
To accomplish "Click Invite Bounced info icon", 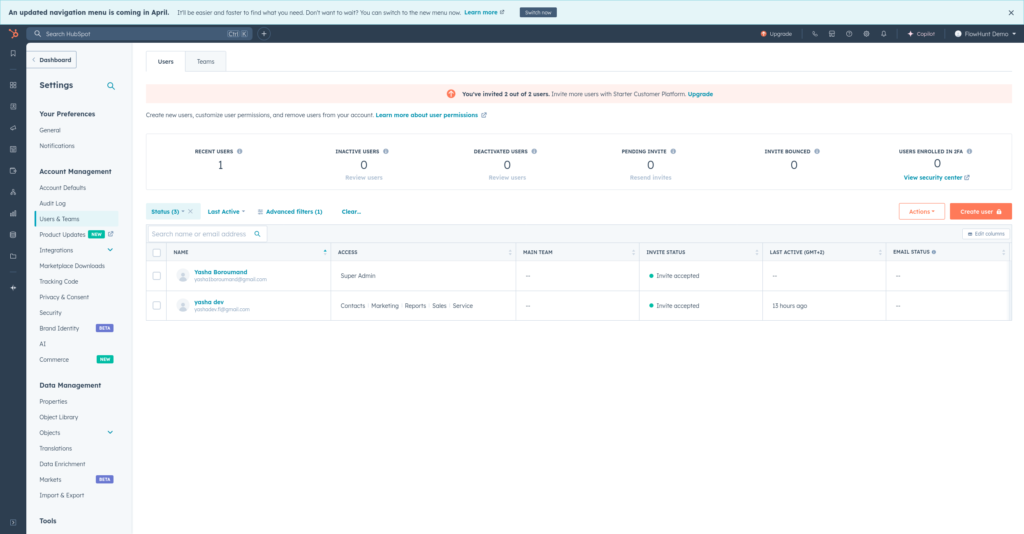I will (x=817, y=151).
